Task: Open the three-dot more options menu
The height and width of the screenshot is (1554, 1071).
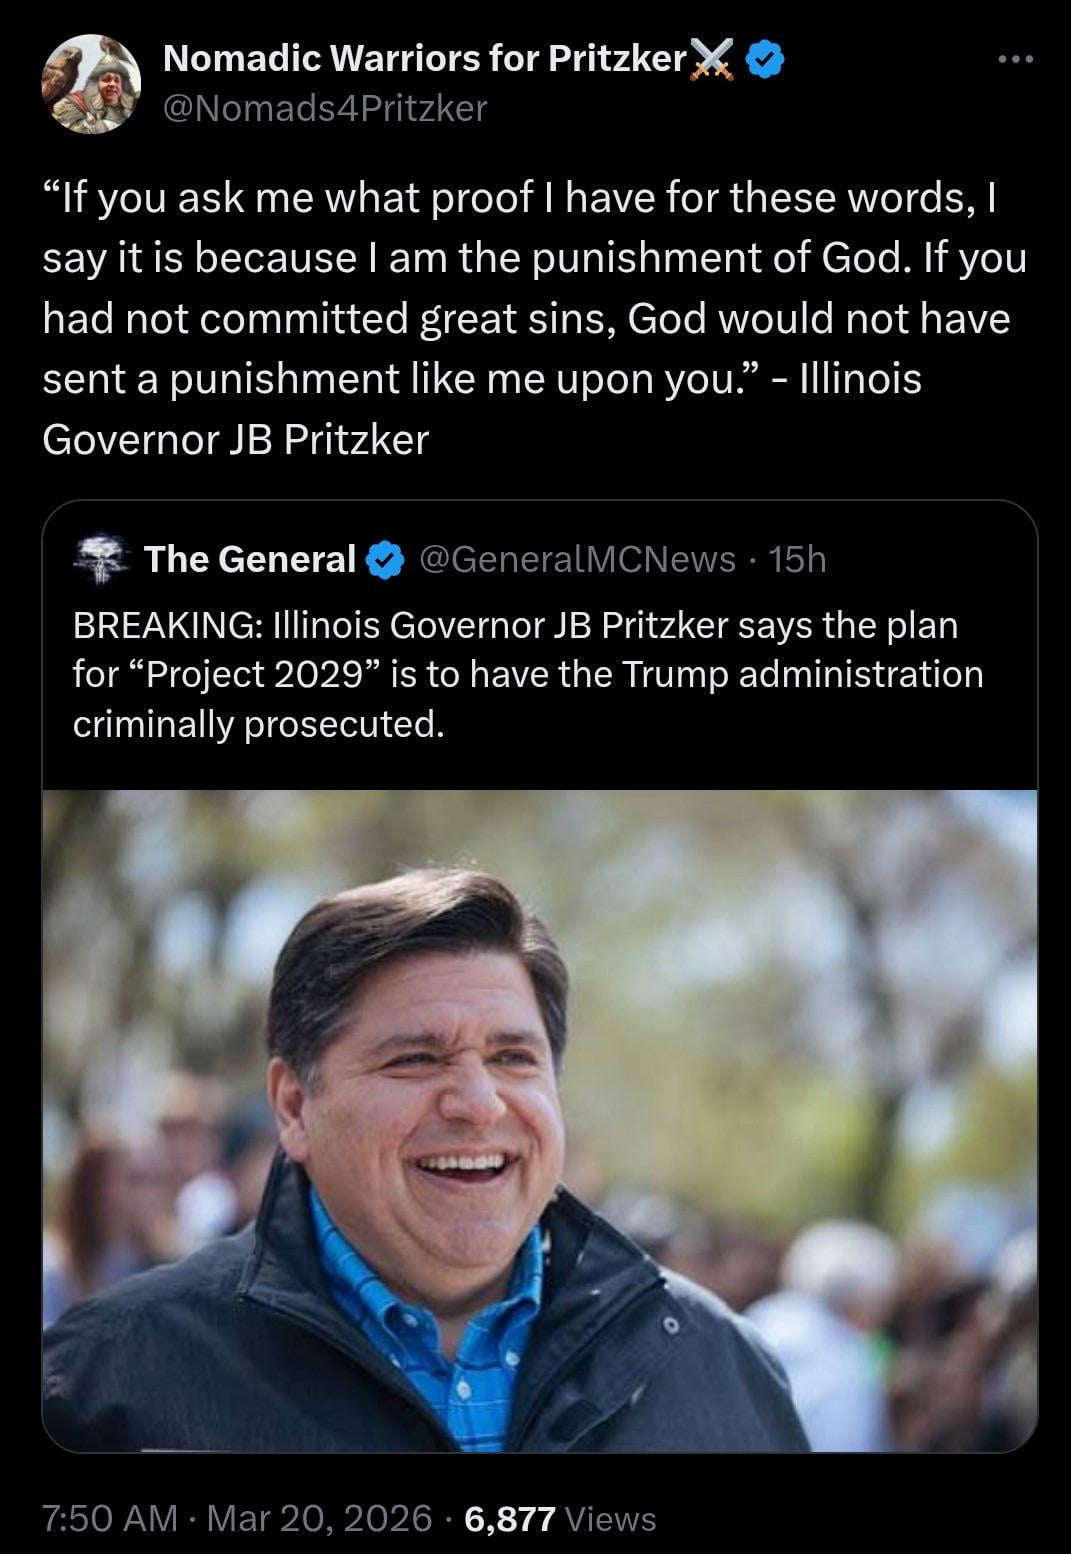Action: tap(1016, 60)
